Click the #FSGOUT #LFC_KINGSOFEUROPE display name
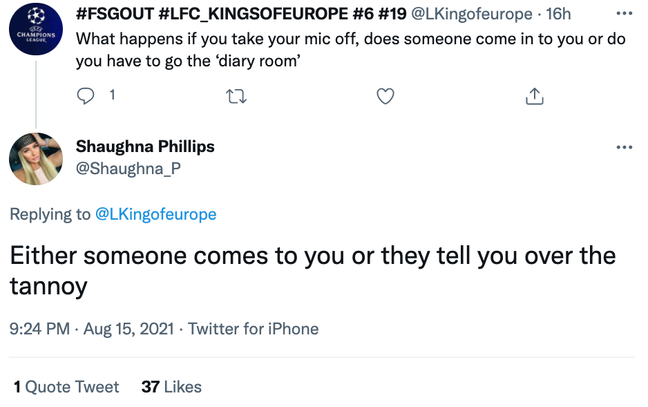The image size is (648, 407). pos(241,14)
